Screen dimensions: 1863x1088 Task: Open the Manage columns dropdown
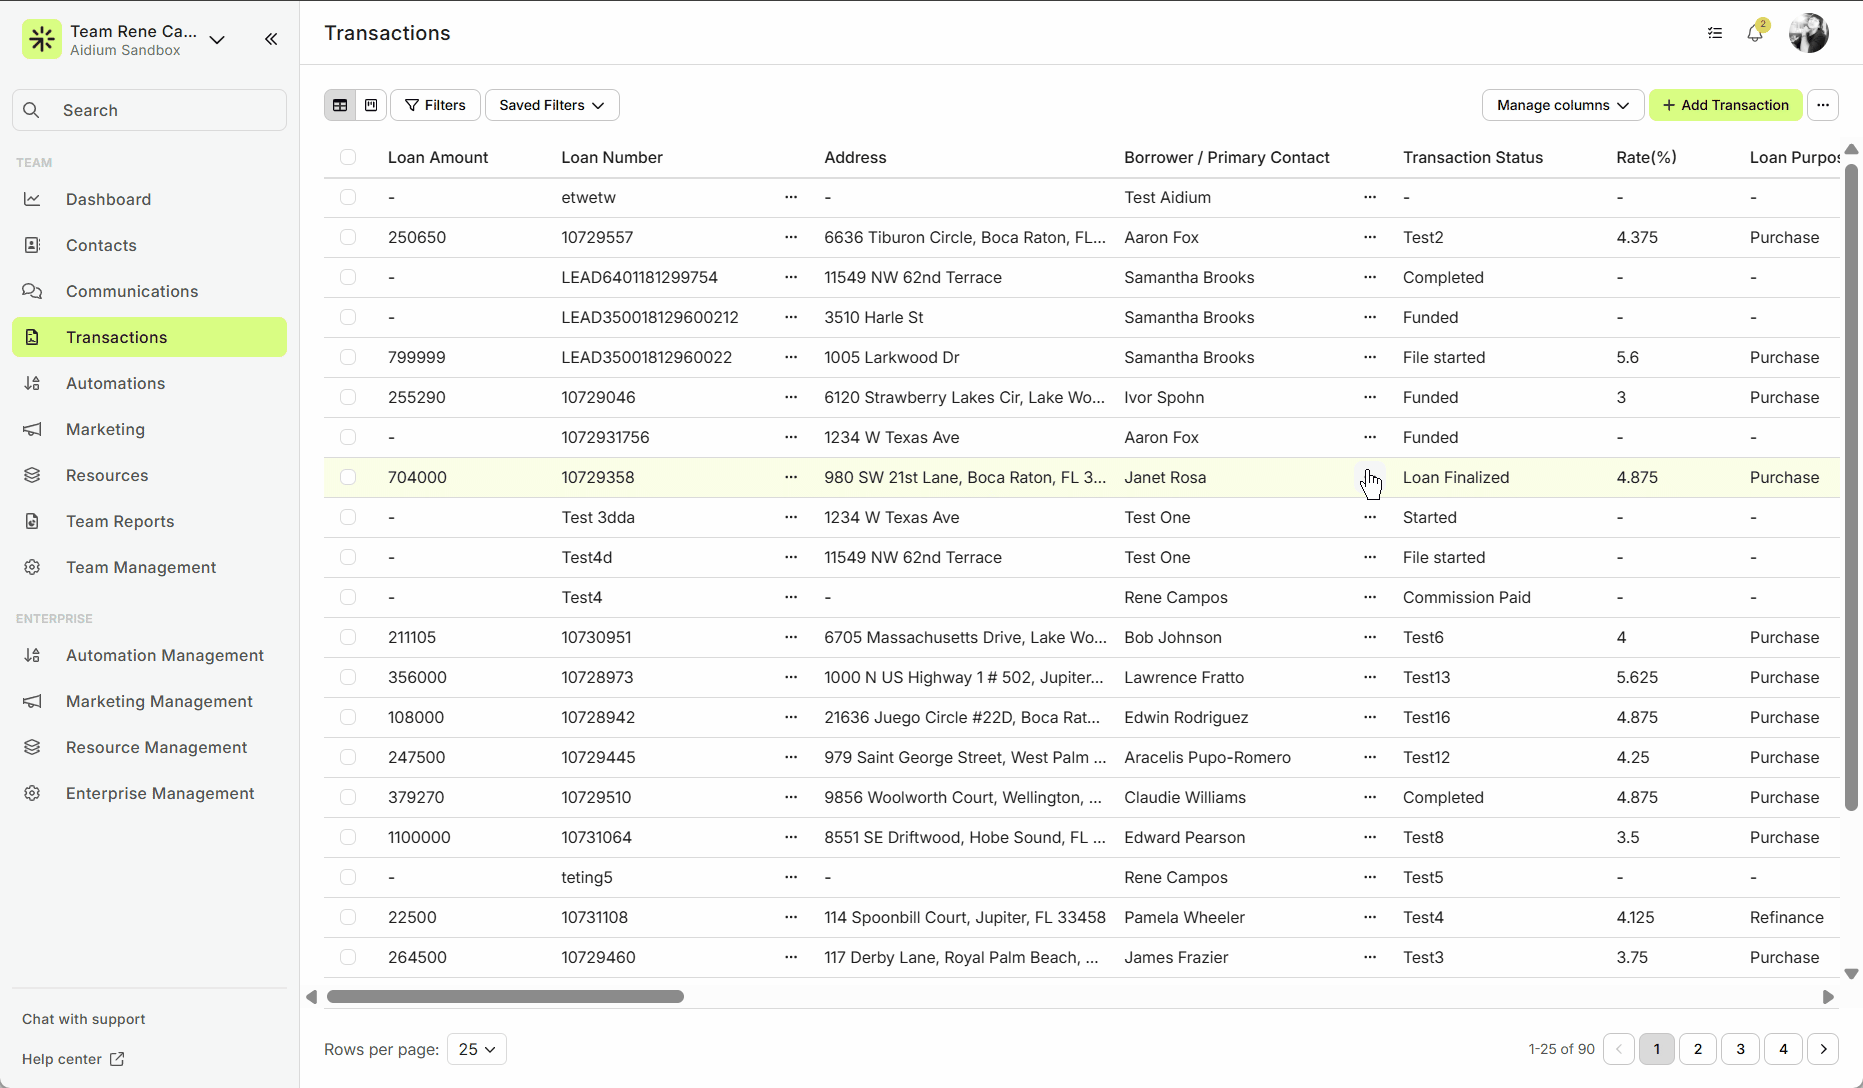coord(1562,105)
